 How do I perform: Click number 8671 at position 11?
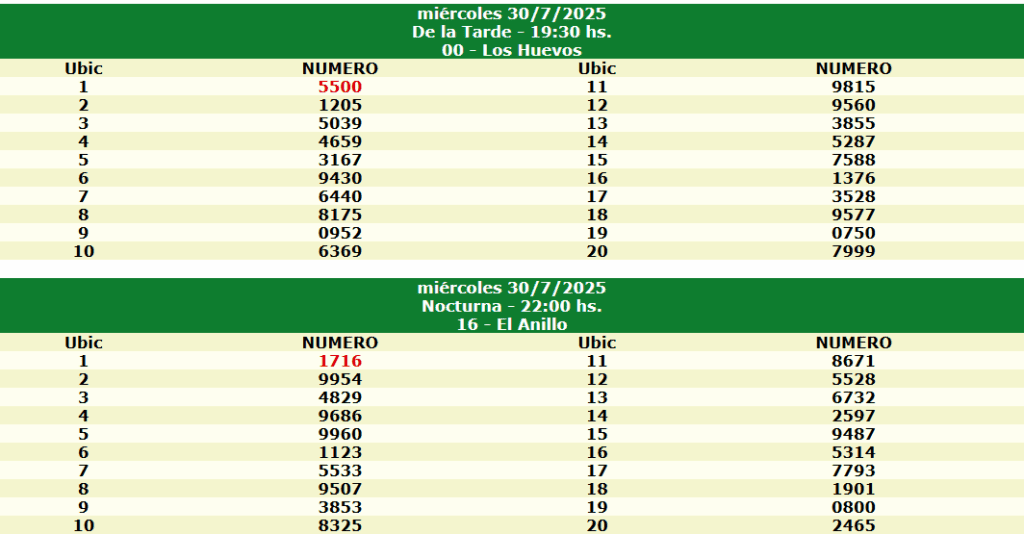[854, 361]
